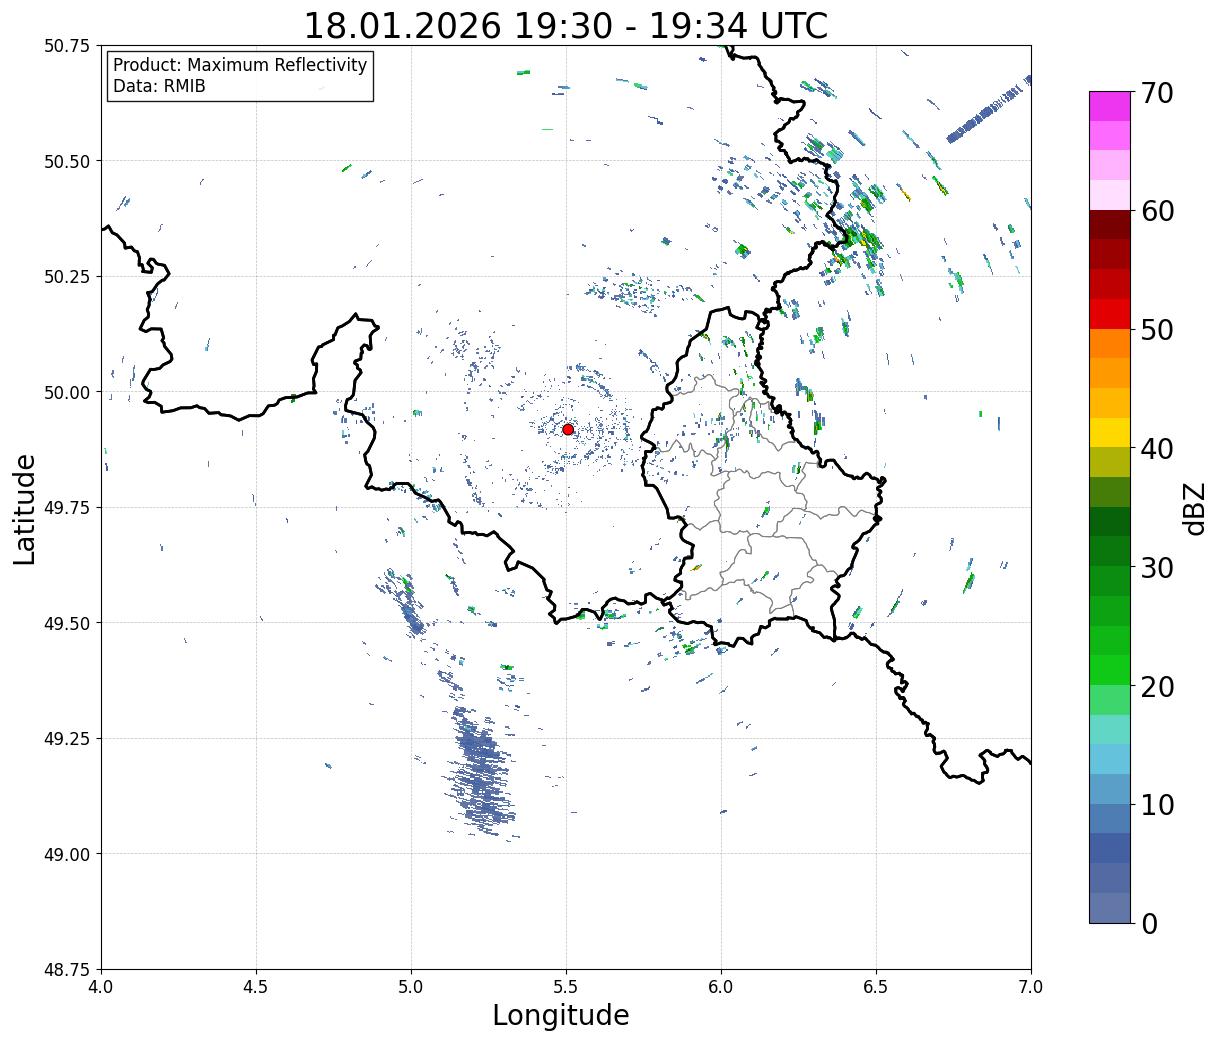This screenshot has height=1040, width=1219.
Task: Click the 'Product: Maximum Reflectivity' label
Action: 240,65
